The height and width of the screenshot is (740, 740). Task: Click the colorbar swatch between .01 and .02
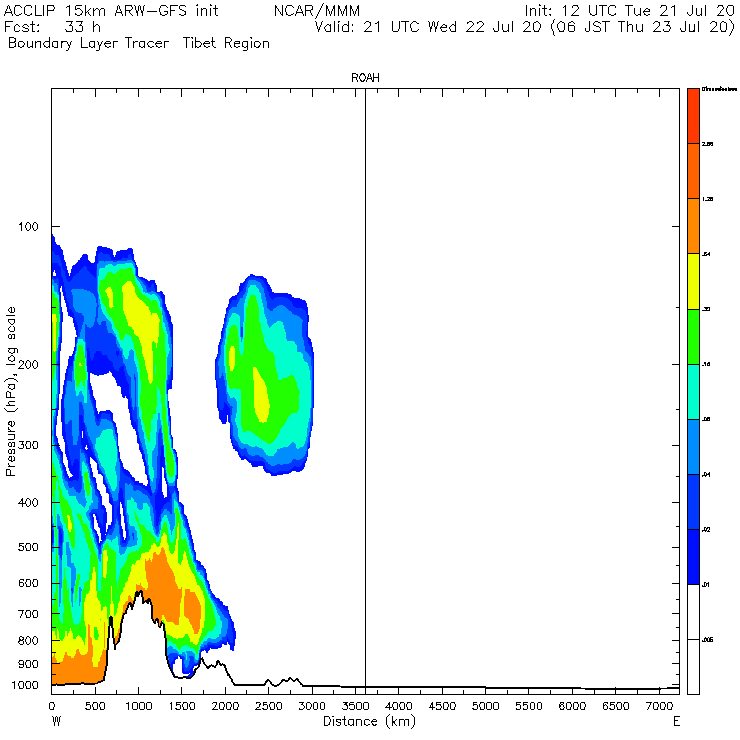pos(693,557)
